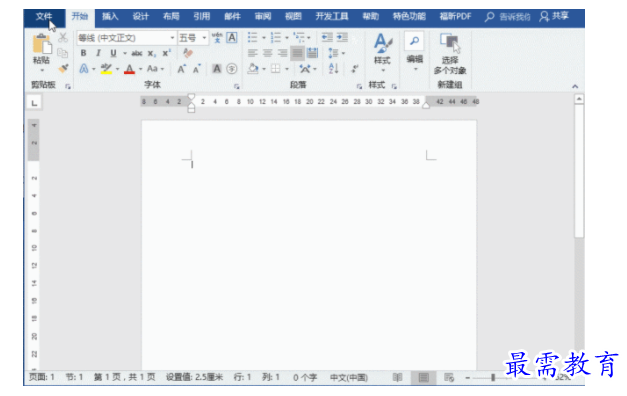Align text right

point(282,53)
